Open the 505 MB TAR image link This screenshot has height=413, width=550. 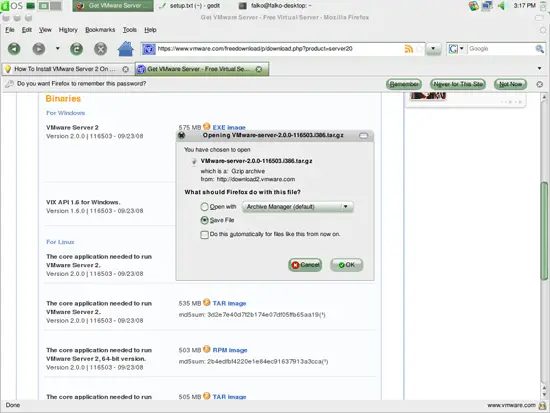[x=229, y=397]
